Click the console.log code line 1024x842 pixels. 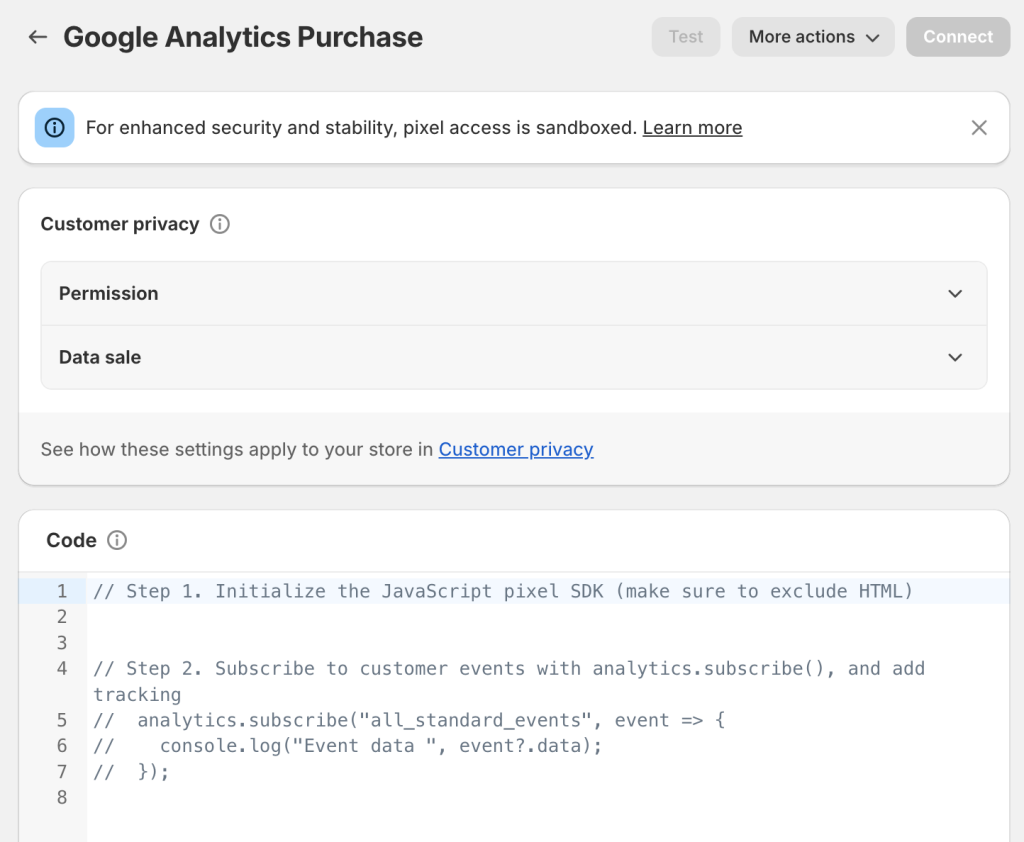click(345, 745)
